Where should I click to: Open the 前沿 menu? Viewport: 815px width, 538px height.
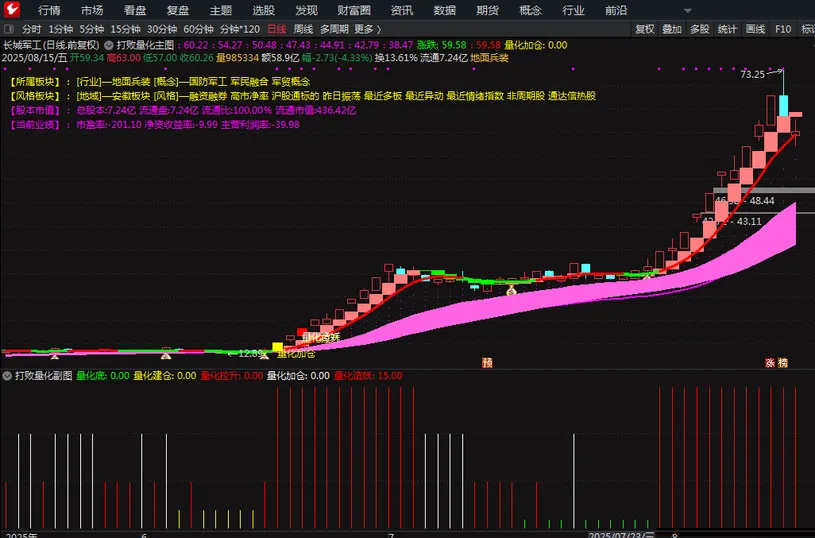(x=616, y=10)
